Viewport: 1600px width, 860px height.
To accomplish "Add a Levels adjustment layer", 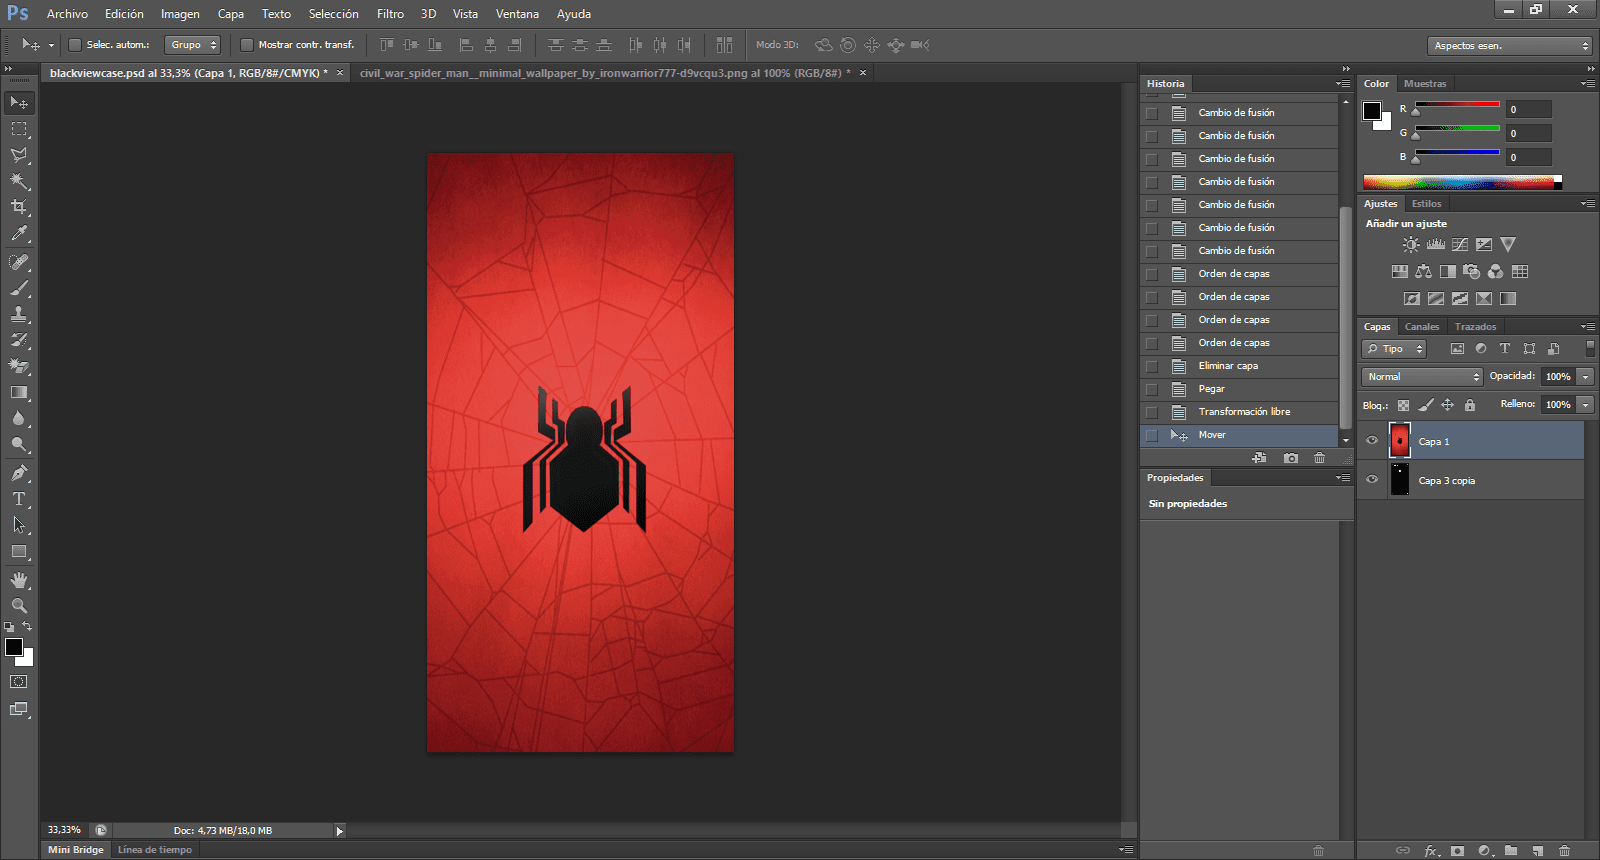I will [x=1436, y=244].
